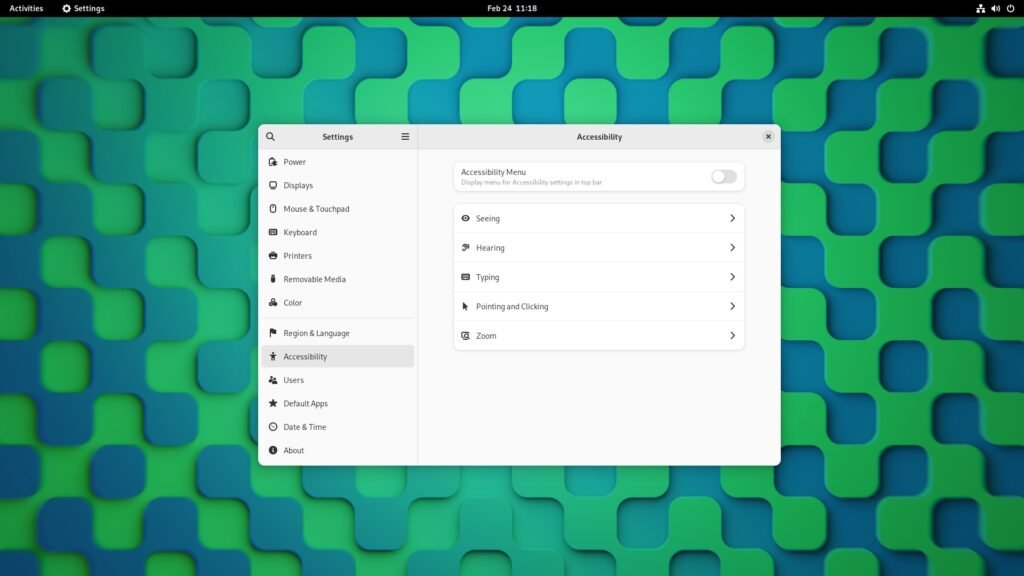Screen dimensions: 1024x576
Task: Open the Printers panel
Action: click(338, 256)
